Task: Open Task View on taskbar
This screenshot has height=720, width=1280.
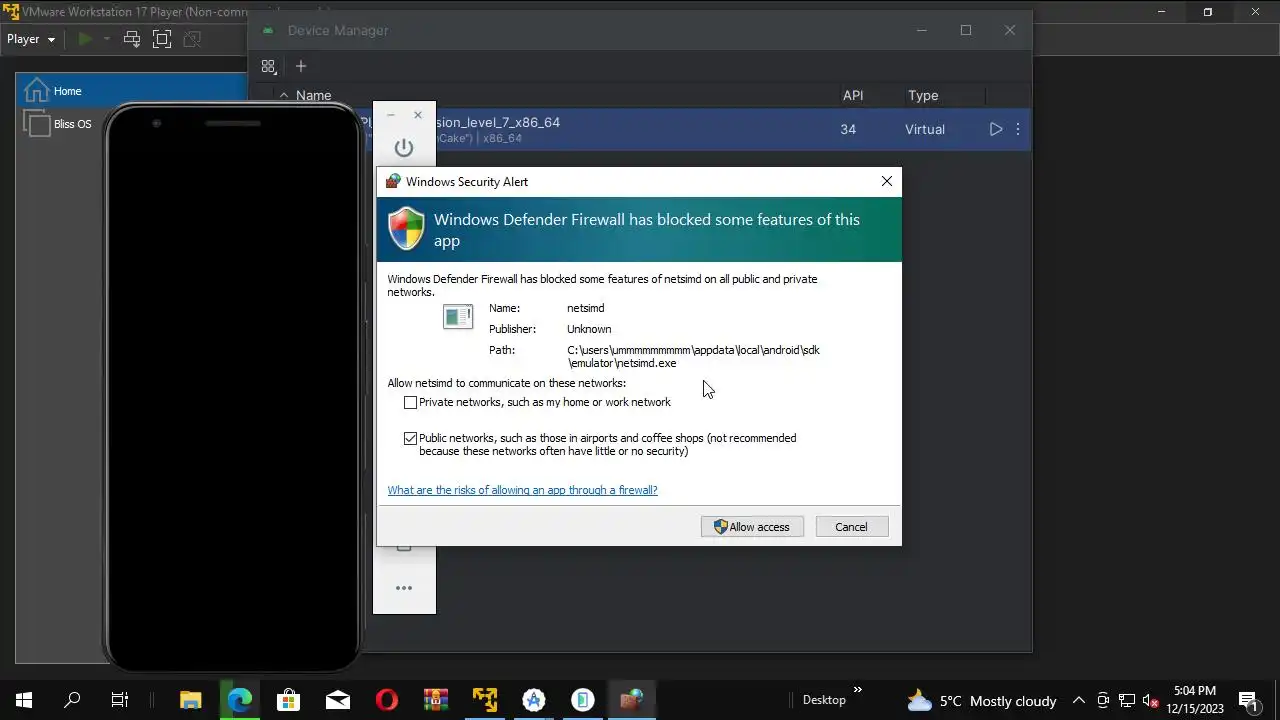Action: [120, 700]
